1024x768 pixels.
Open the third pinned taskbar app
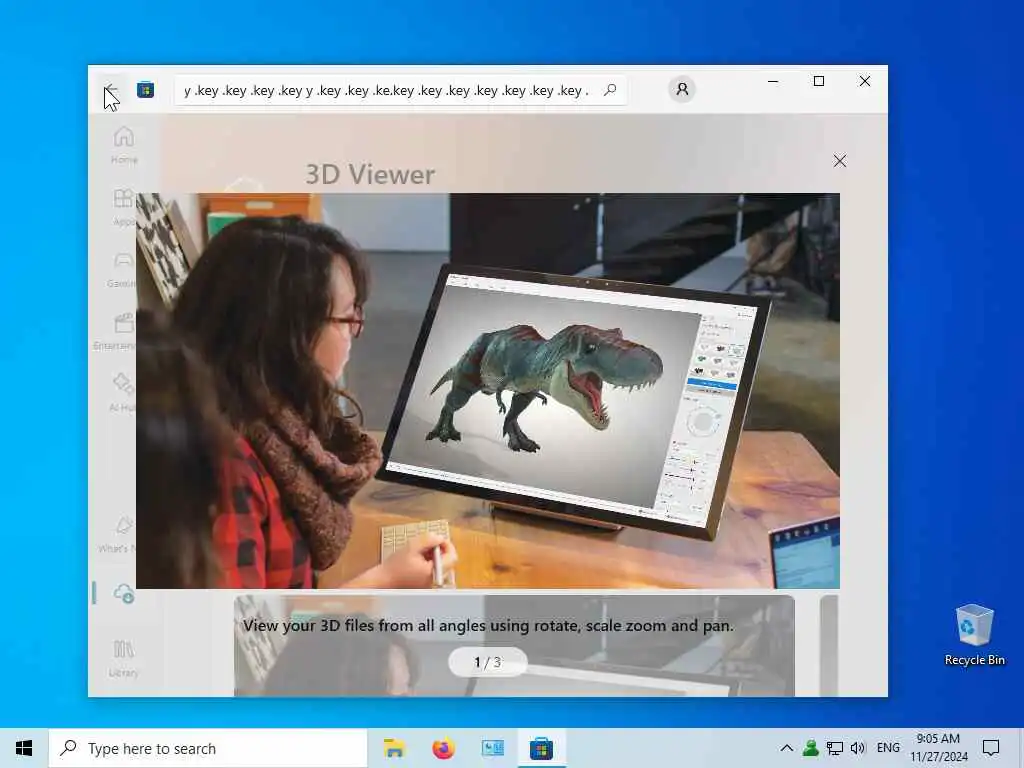(x=492, y=748)
